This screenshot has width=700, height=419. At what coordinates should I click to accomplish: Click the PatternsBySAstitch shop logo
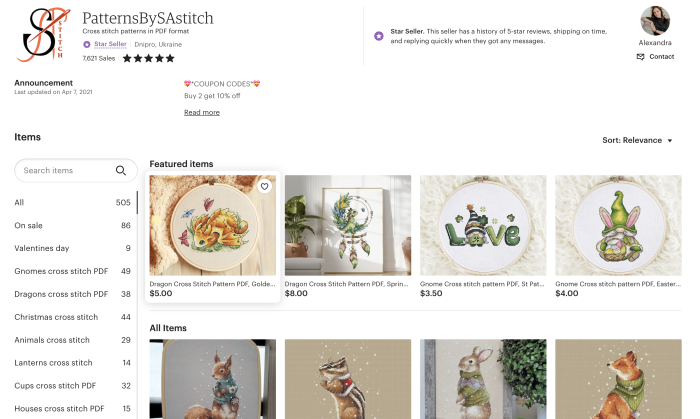[41, 35]
